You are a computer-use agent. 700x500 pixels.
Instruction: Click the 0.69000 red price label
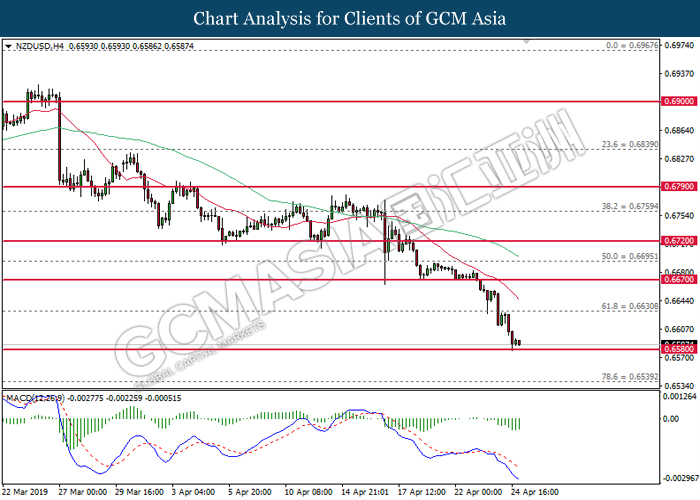pos(679,101)
